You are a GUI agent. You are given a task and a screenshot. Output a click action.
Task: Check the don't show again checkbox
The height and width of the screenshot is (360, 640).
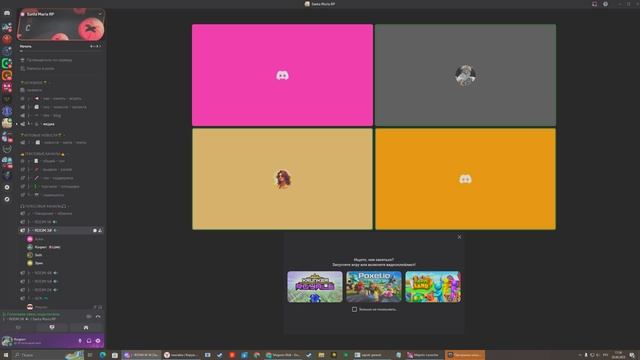[x=354, y=309]
